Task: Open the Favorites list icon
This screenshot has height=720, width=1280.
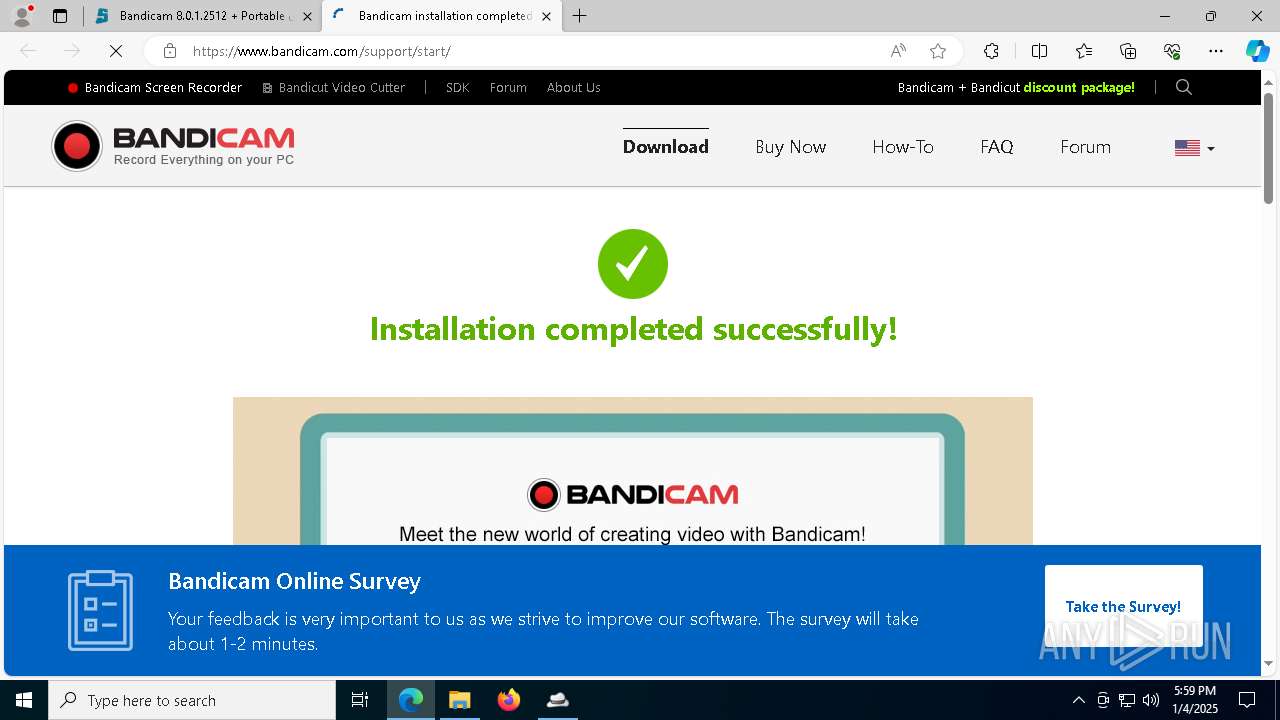Action: [x=1084, y=51]
